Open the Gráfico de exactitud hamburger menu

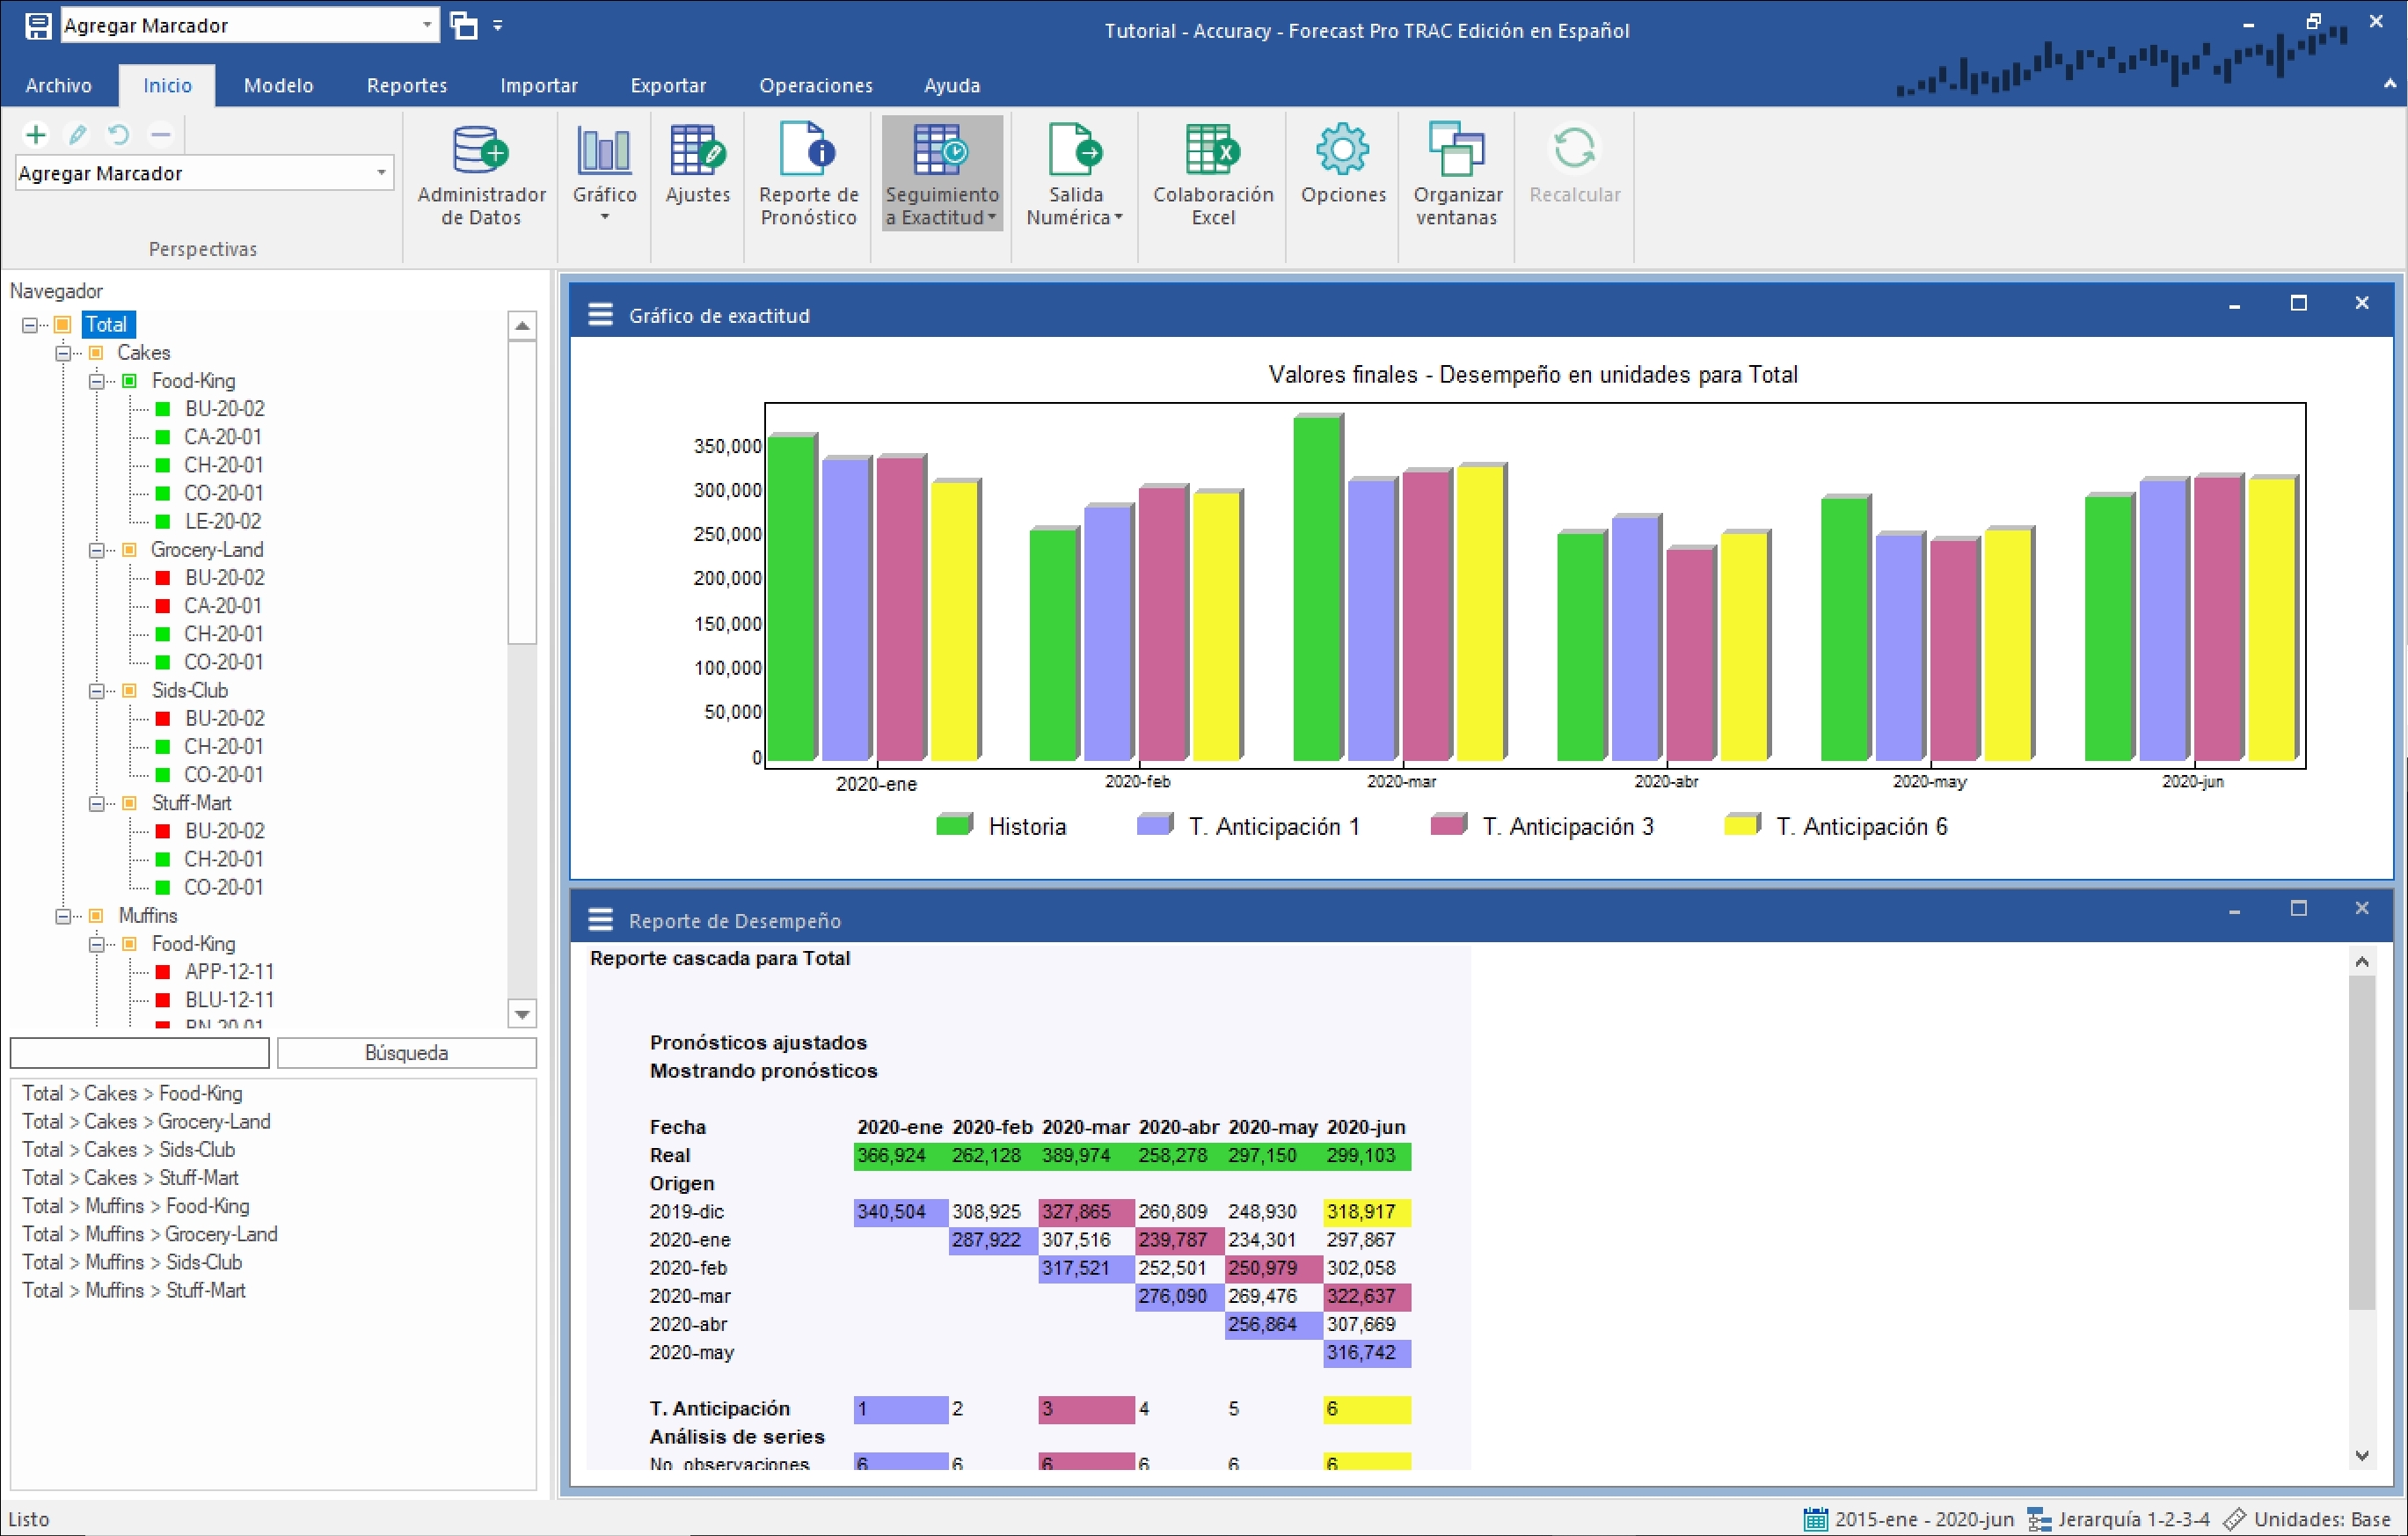click(x=600, y=315)
